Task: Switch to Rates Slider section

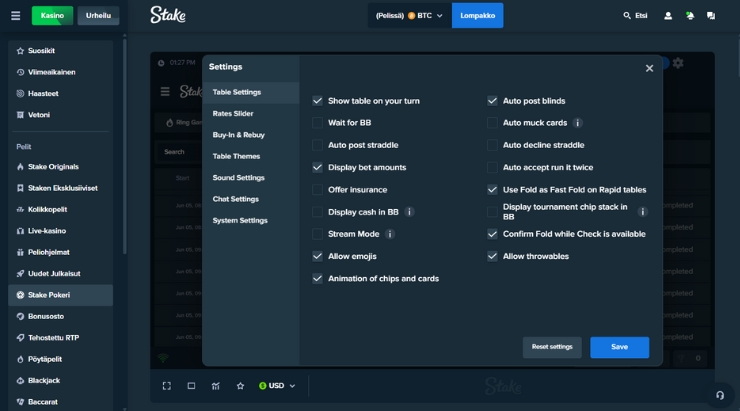Action: [251, 114]
